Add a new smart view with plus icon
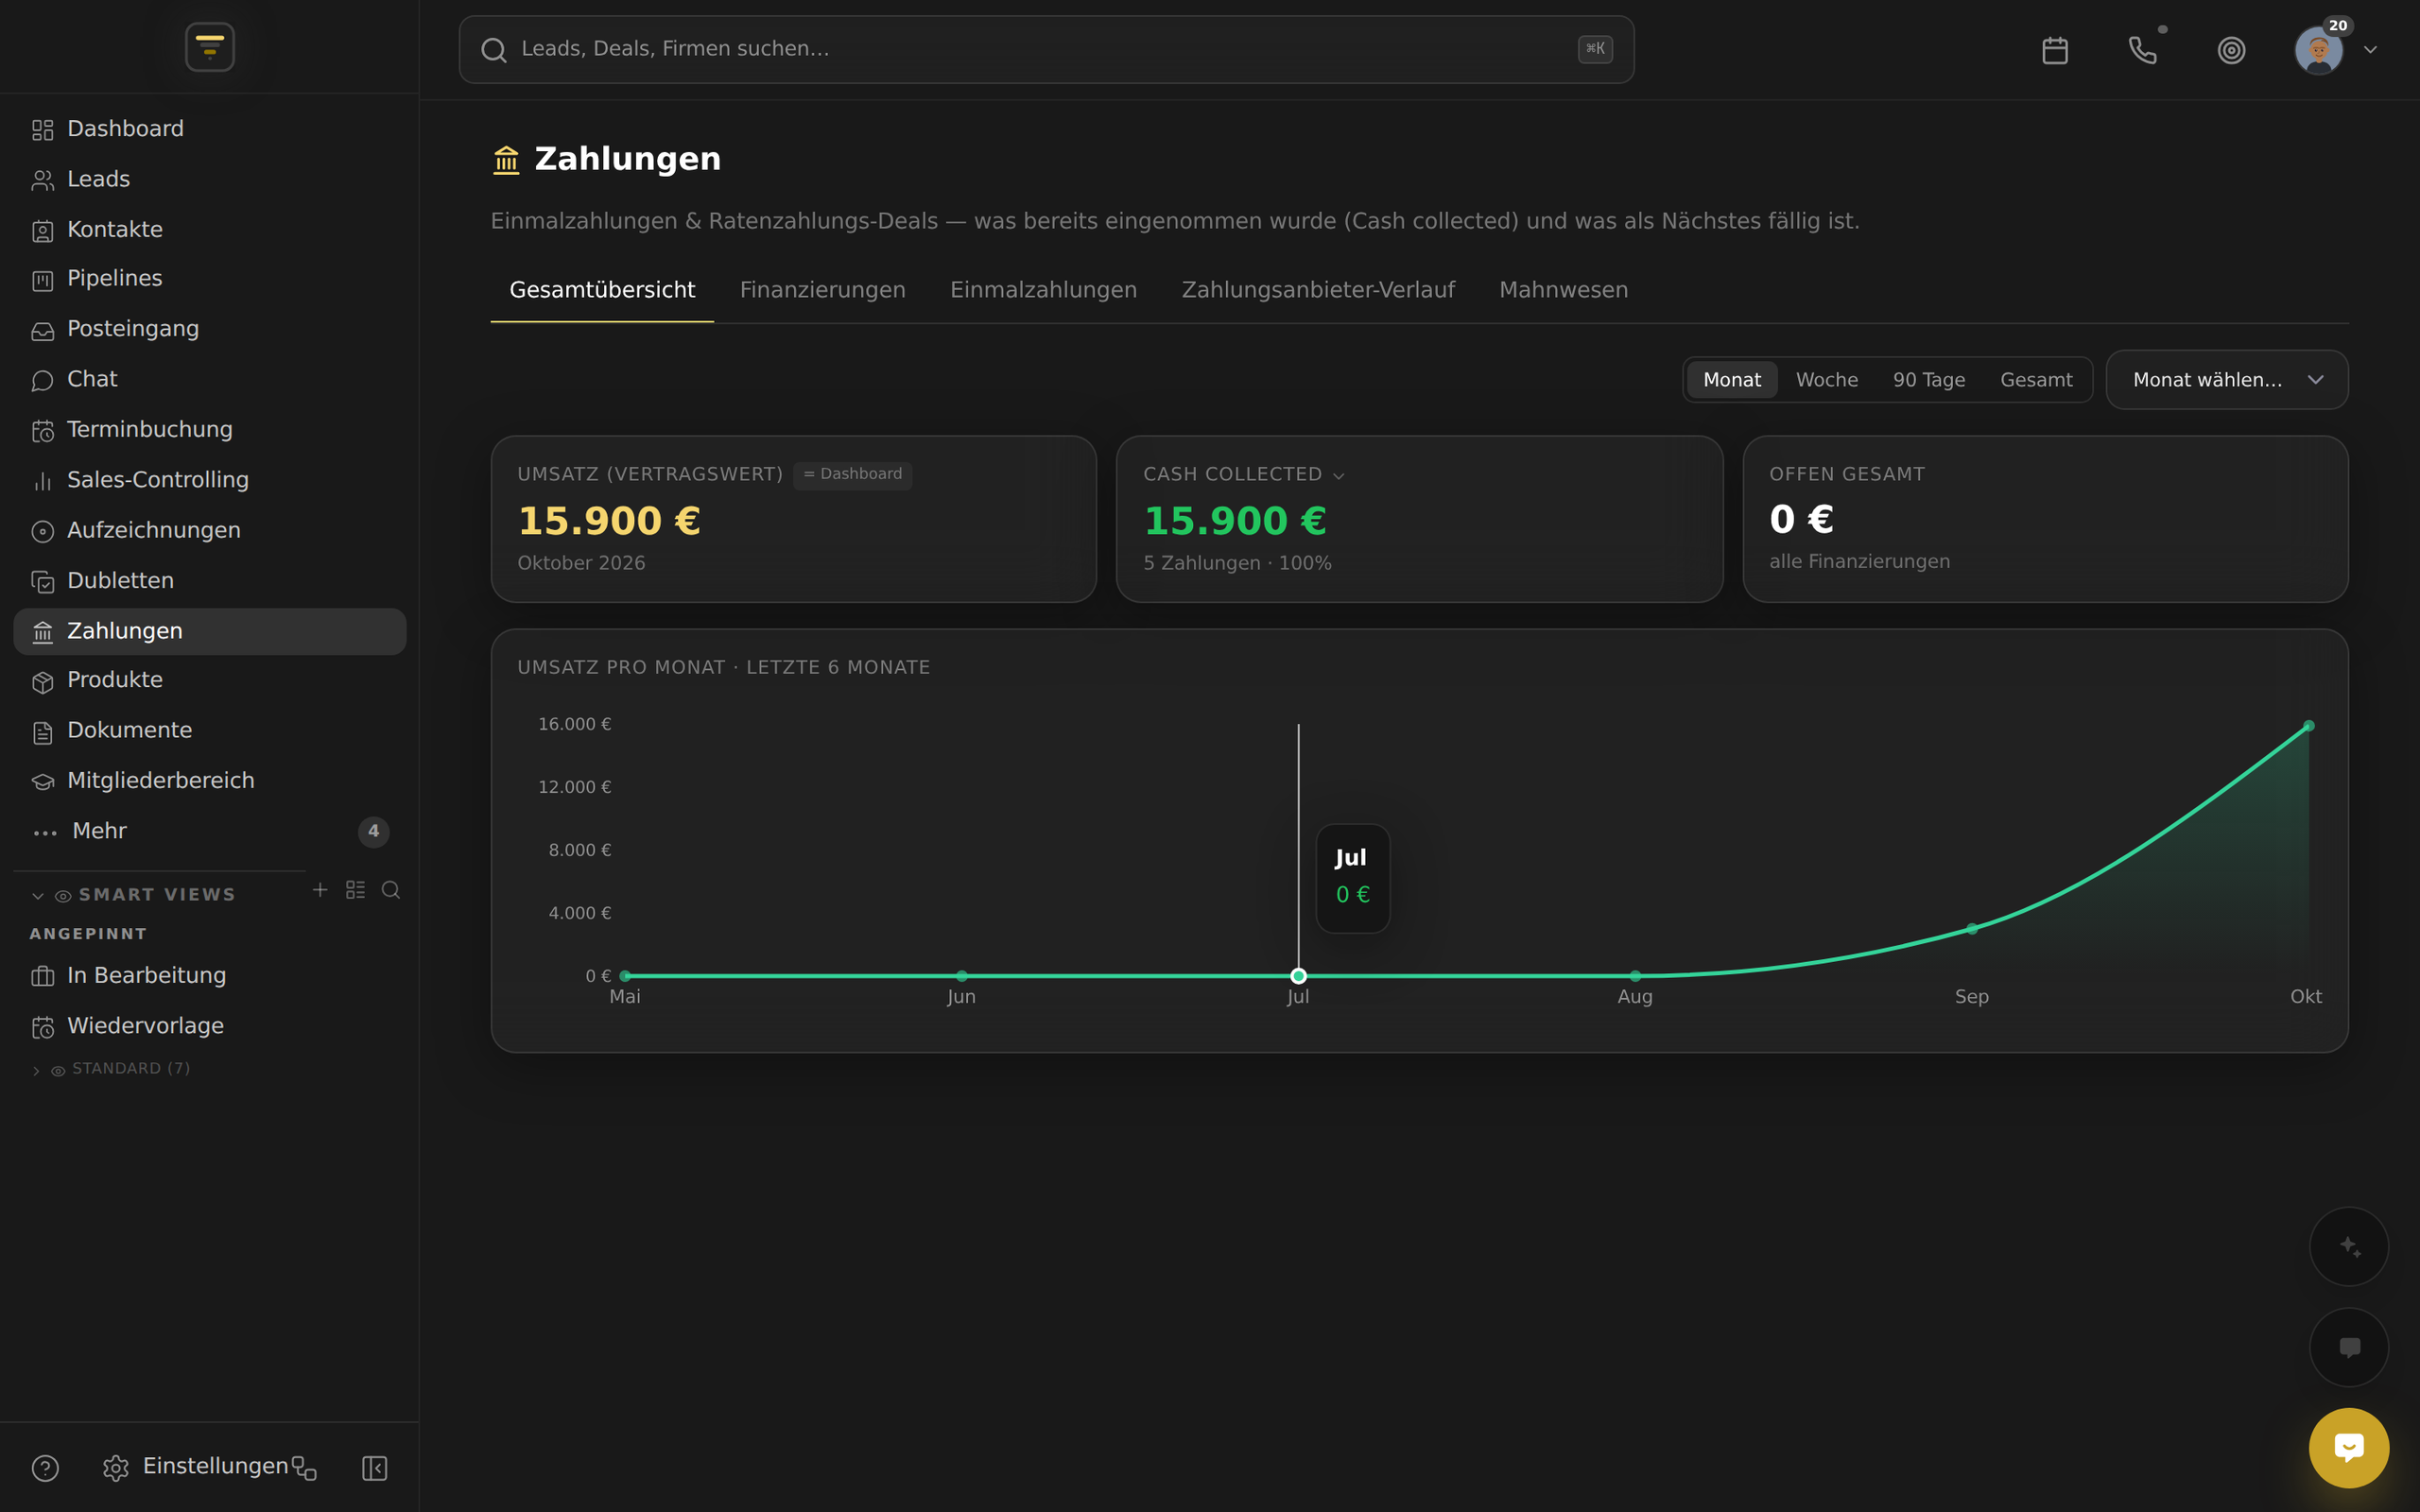 point(320,889)
